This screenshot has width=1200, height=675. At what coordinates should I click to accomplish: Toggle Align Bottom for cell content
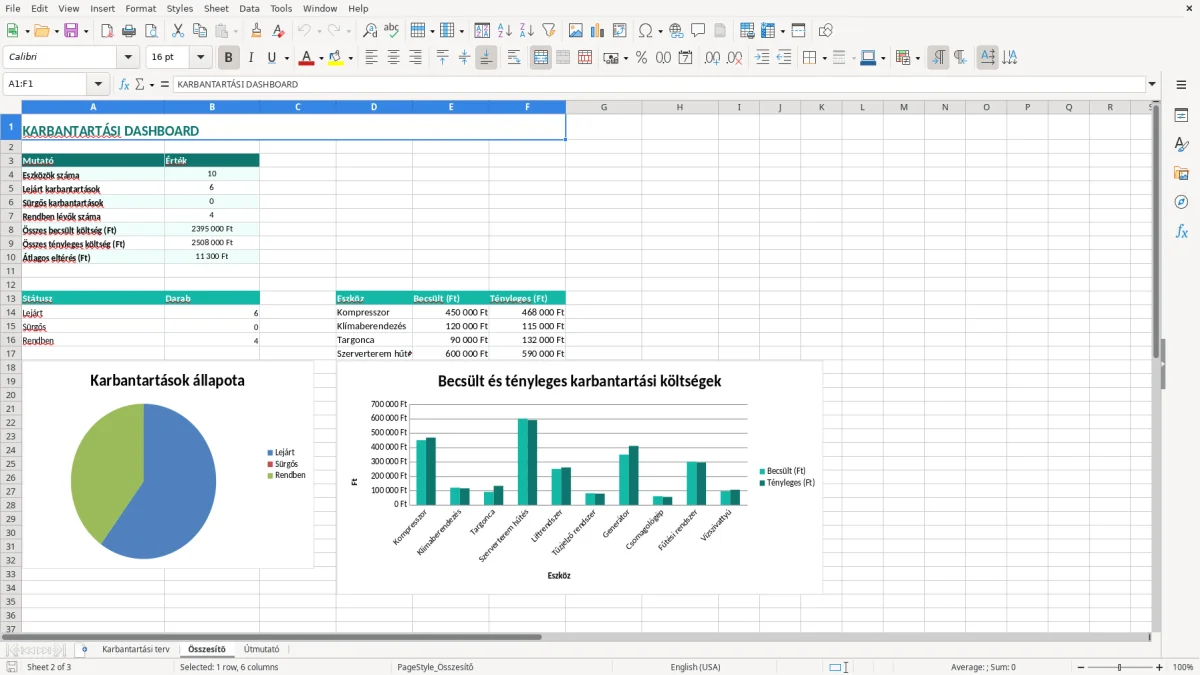486,58
